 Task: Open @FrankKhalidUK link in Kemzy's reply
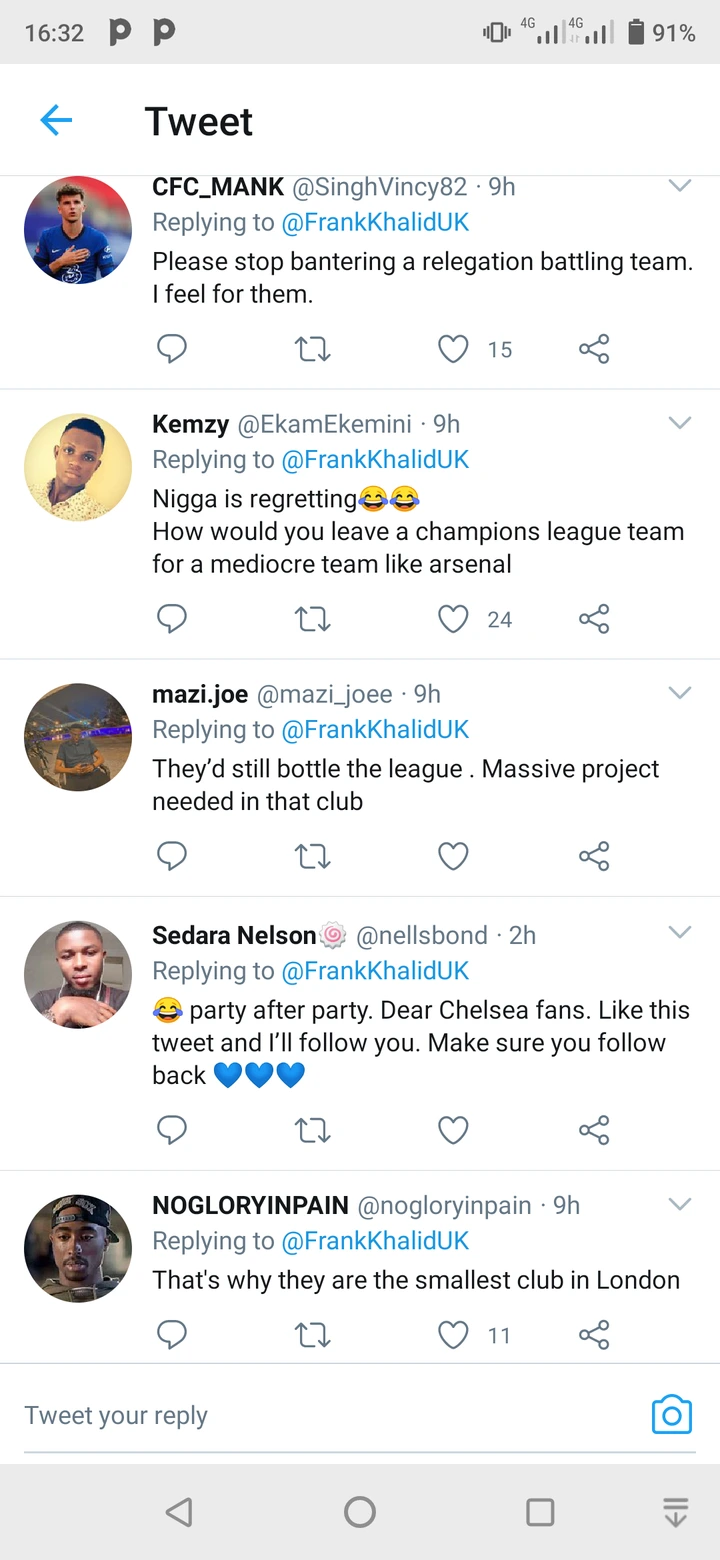(x=375, y=460)
